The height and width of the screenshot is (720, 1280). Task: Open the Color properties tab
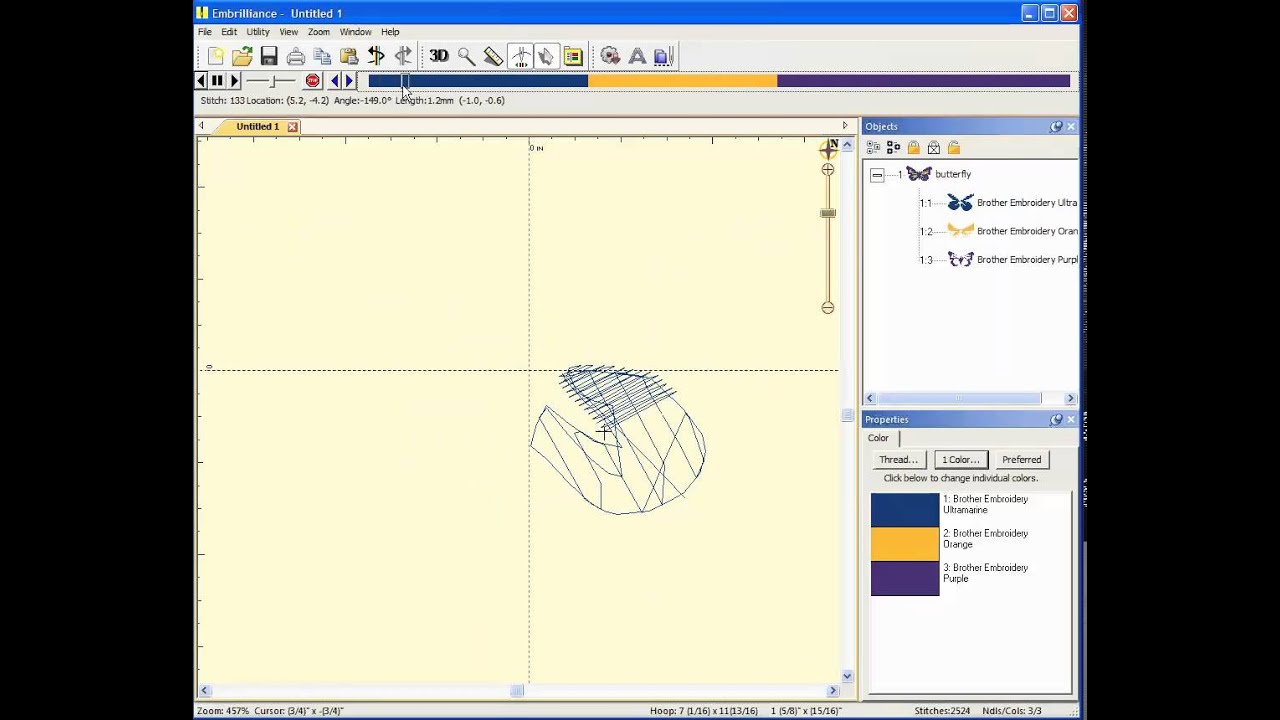pos(878,438)
